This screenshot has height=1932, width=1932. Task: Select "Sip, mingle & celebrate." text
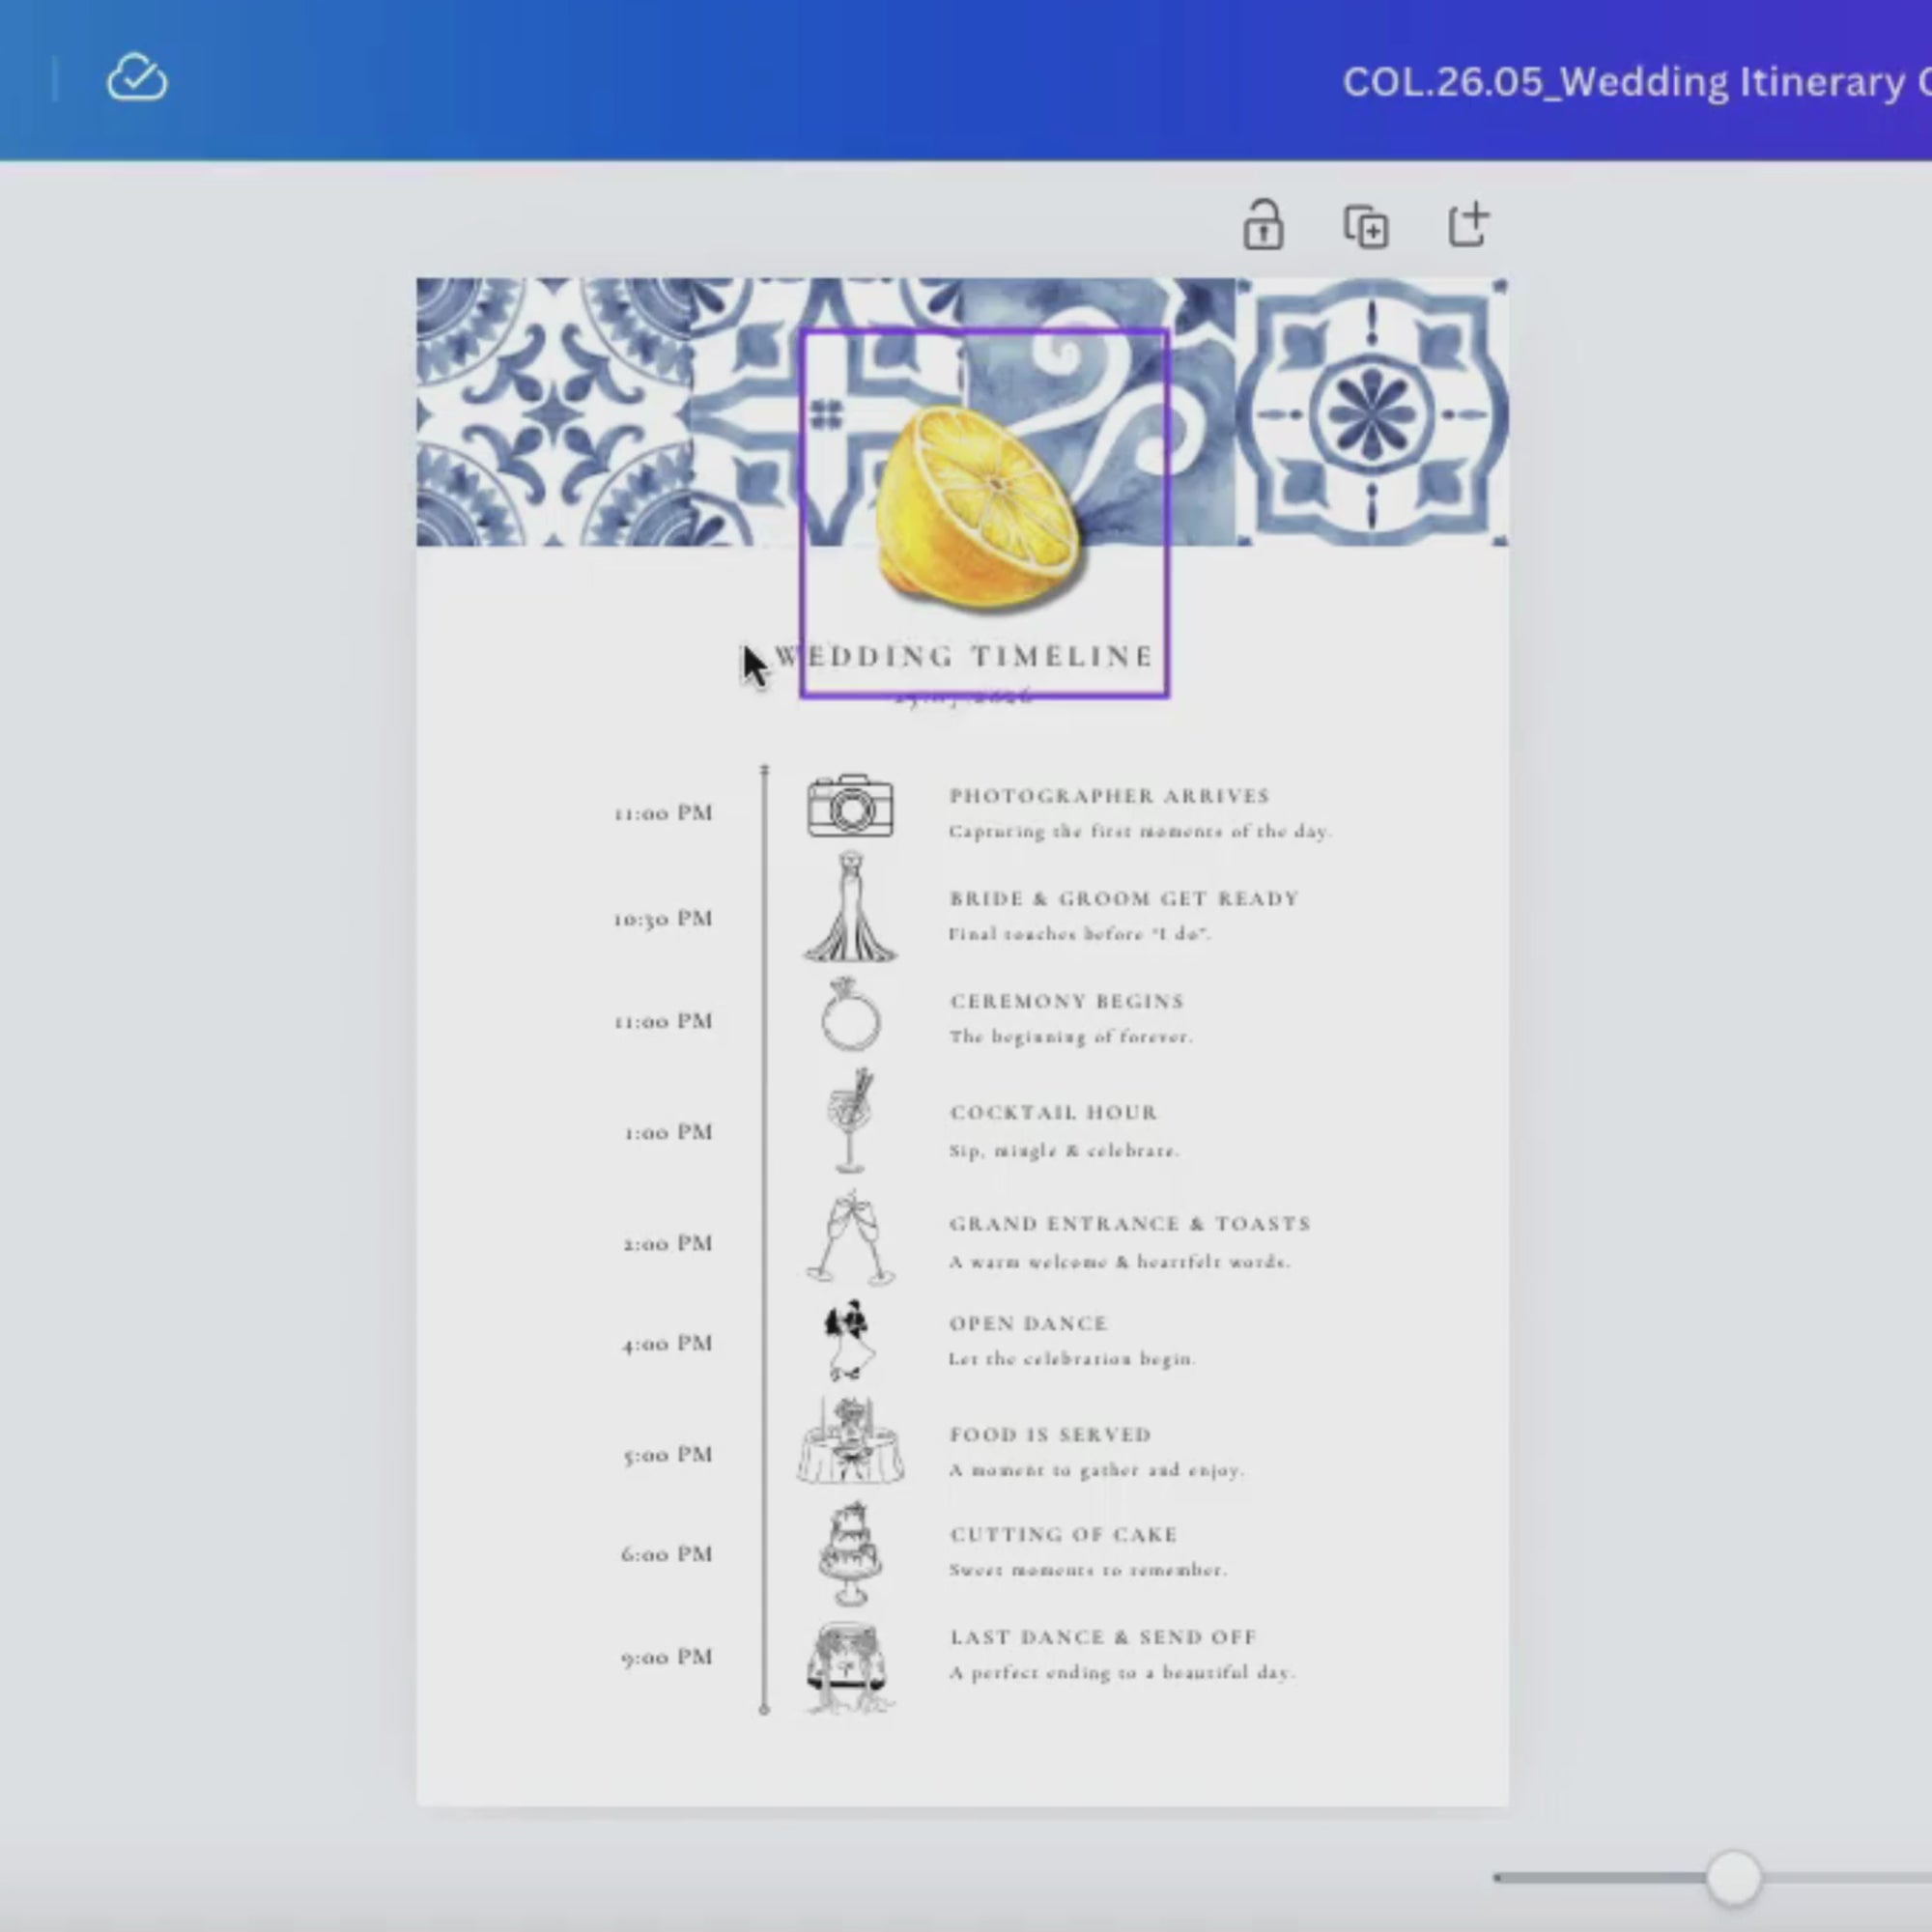tap(1064, 1151)
